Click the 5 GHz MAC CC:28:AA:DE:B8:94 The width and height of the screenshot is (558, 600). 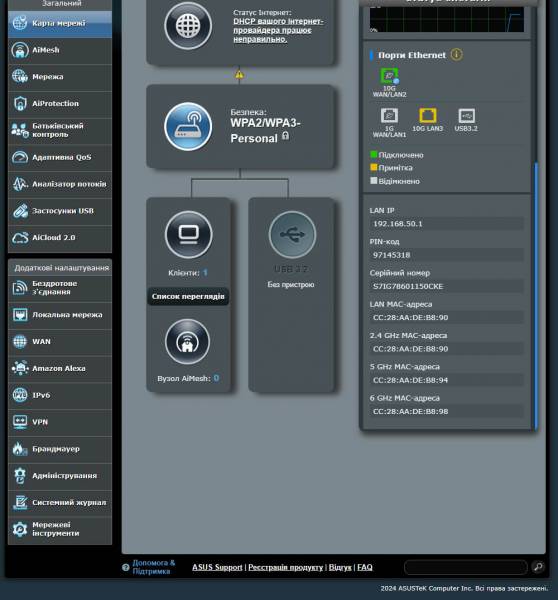(410, 380)
